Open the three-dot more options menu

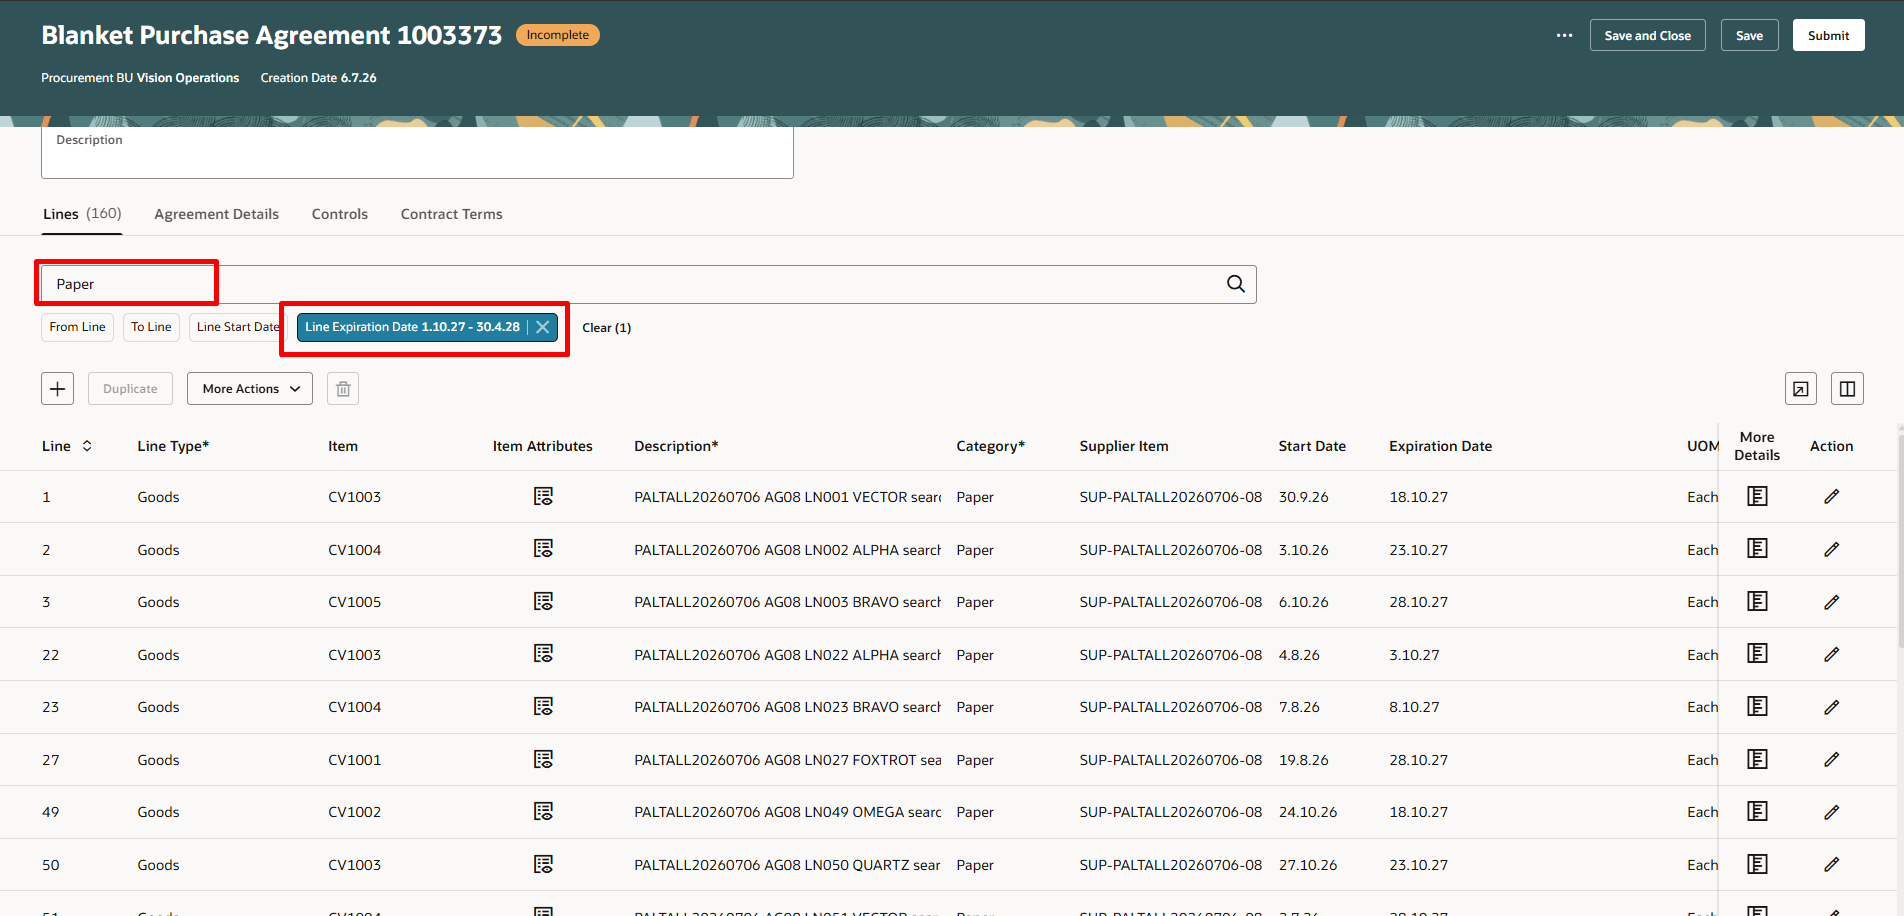click(x=1564, y=35)
